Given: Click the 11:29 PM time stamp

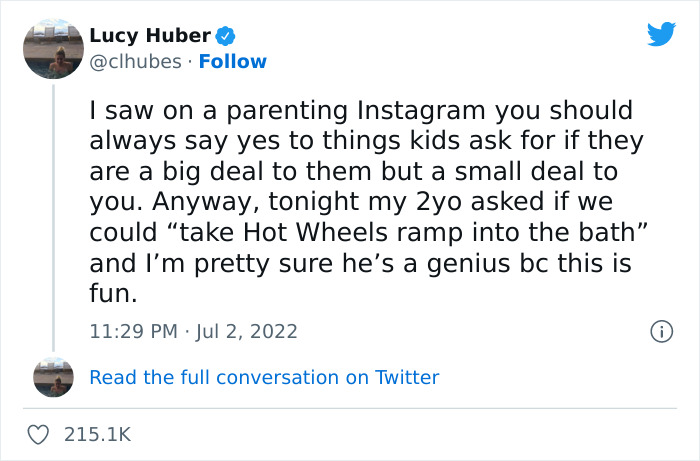Looking at the screenshot, I should point(131,330).
